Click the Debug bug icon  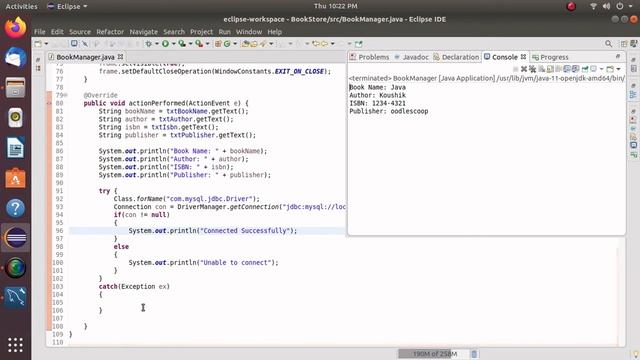point(149,44)
